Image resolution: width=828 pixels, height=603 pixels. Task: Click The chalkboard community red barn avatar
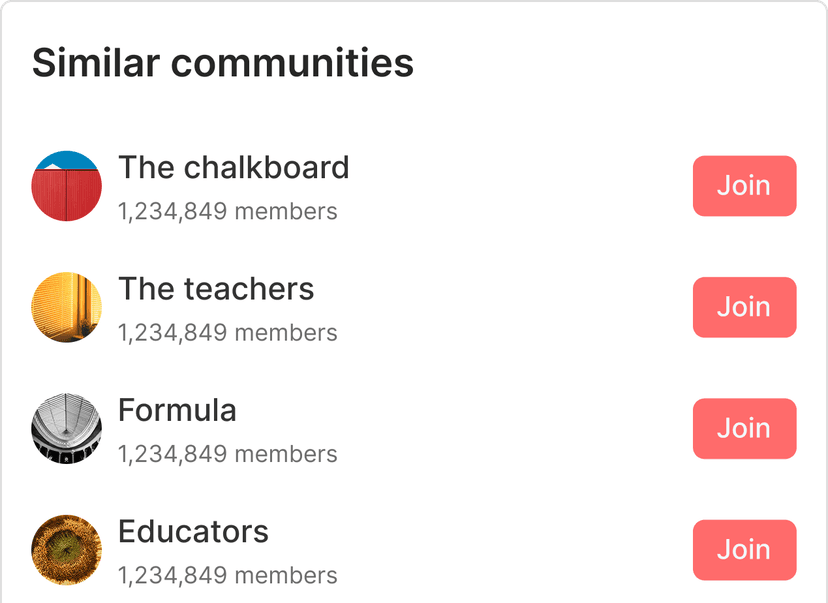click(x=67, y=186)
